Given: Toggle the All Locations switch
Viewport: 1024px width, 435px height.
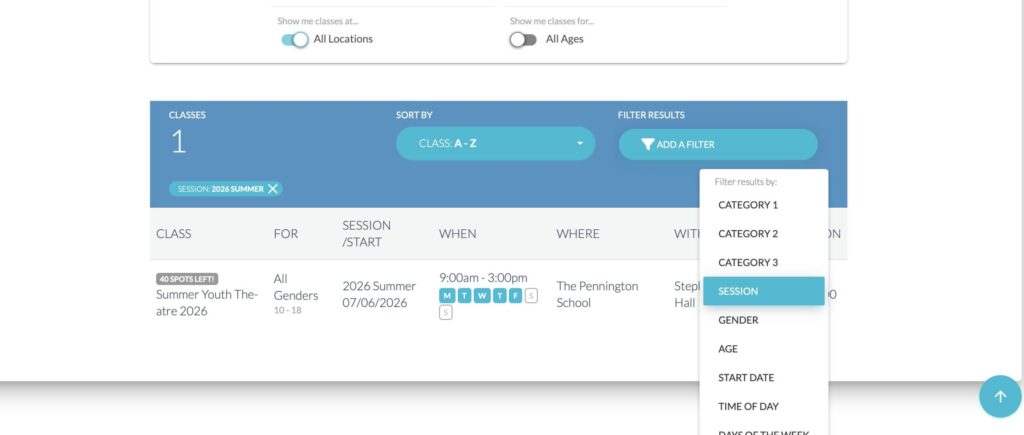Looking at the screenshot, I should point(294,39).
